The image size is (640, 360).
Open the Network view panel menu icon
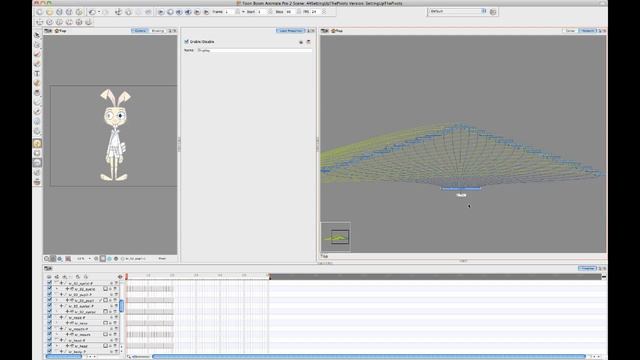point(324,31)
